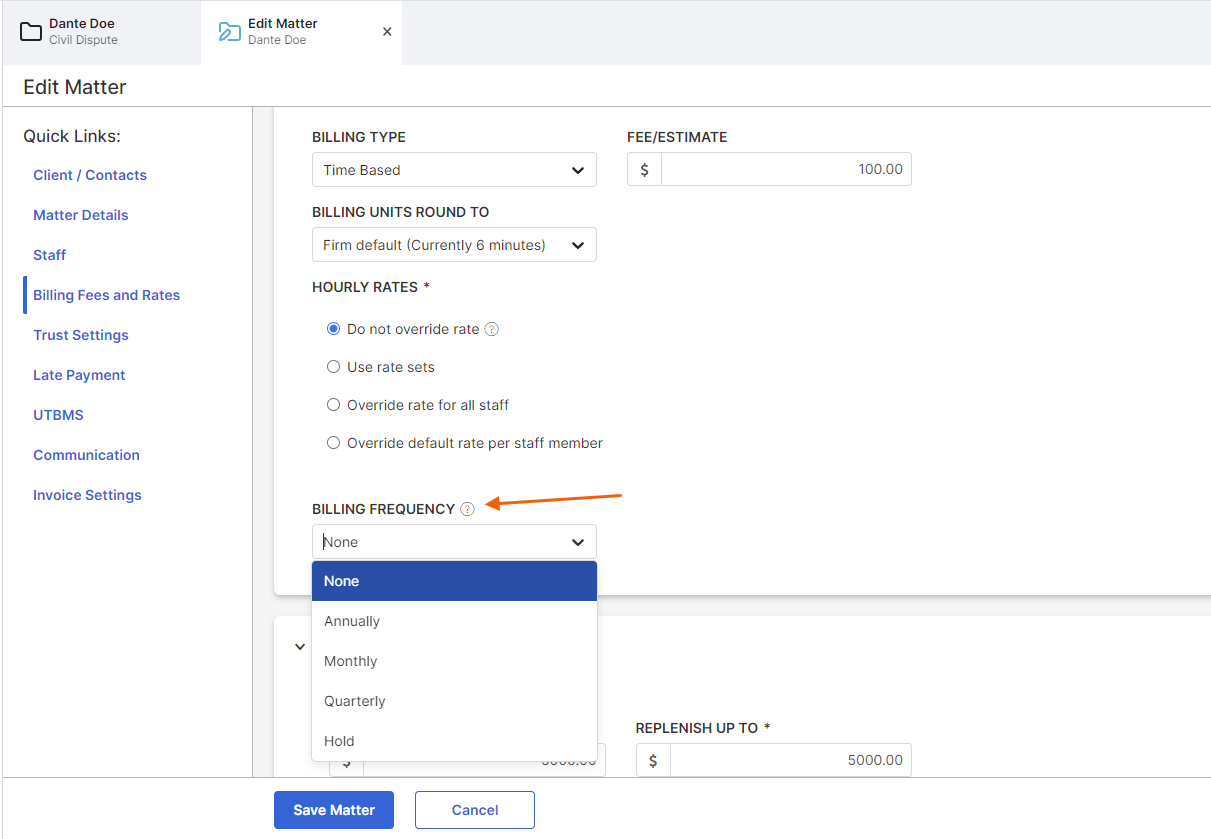Pick Annually in billing frequency list
The width and height of the screenshot is (1211, 839).
(x=454, y=621)
